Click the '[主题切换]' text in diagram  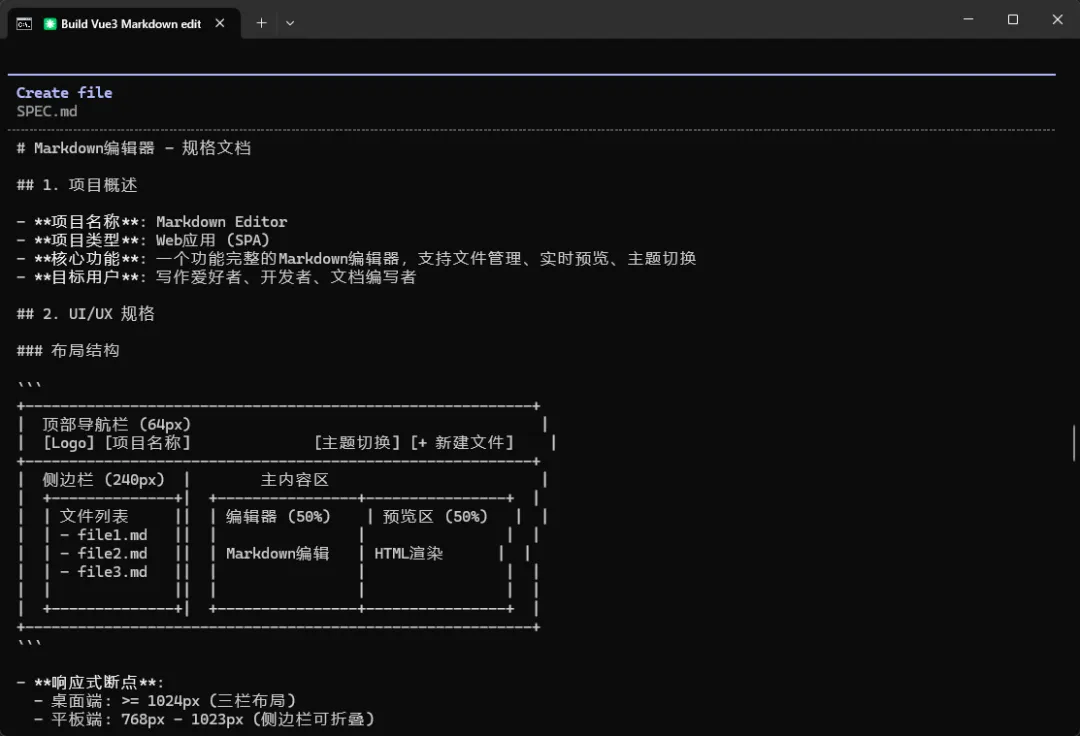tap(357, 443)
